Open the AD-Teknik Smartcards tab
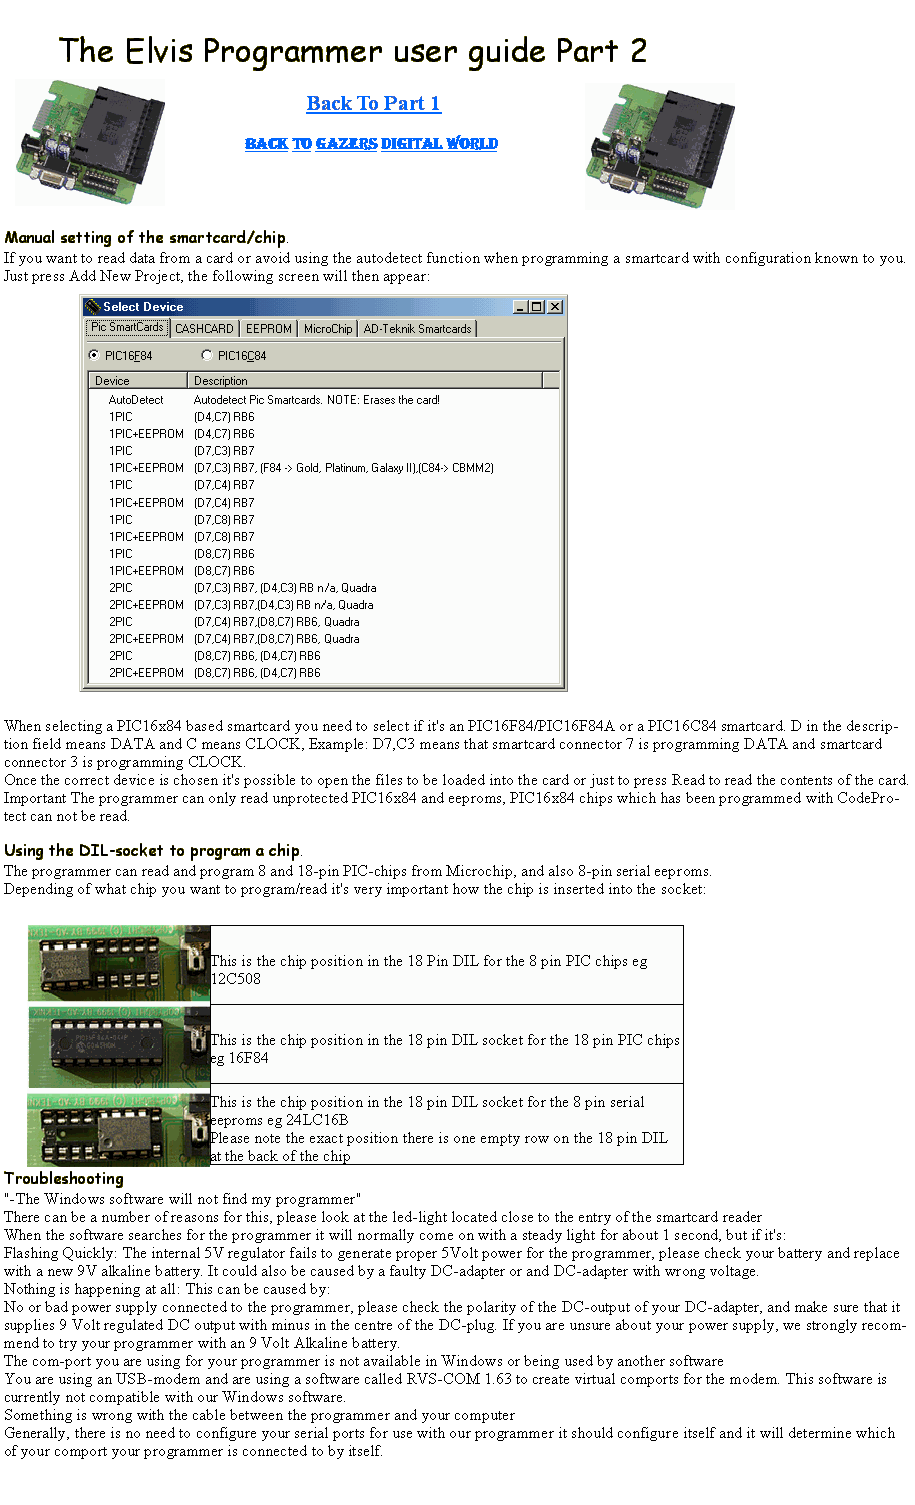The width and height of the screenshot is (915, 1505). [417, 329]
